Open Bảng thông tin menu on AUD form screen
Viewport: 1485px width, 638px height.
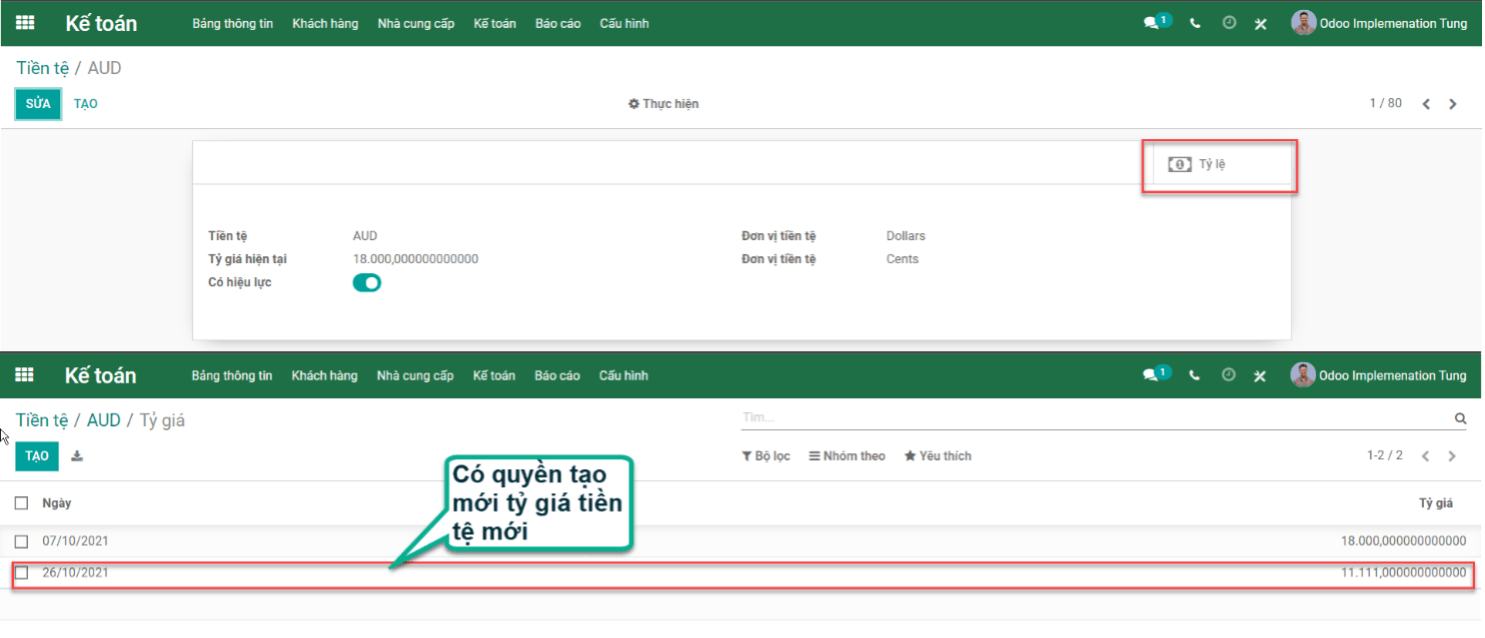[x=232, y=23]
